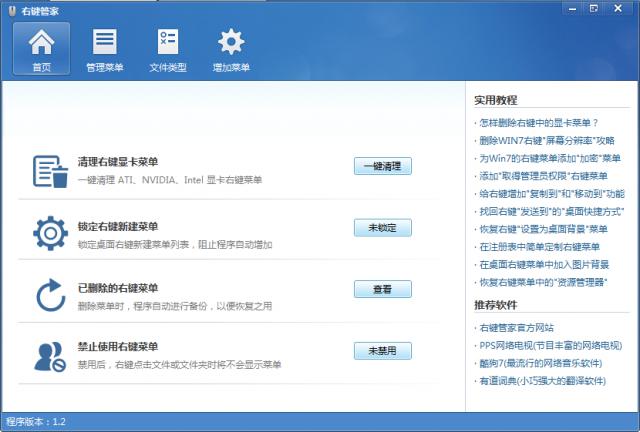Click the 禁止使用右键菜单 heading

click(x=118, y=347)
